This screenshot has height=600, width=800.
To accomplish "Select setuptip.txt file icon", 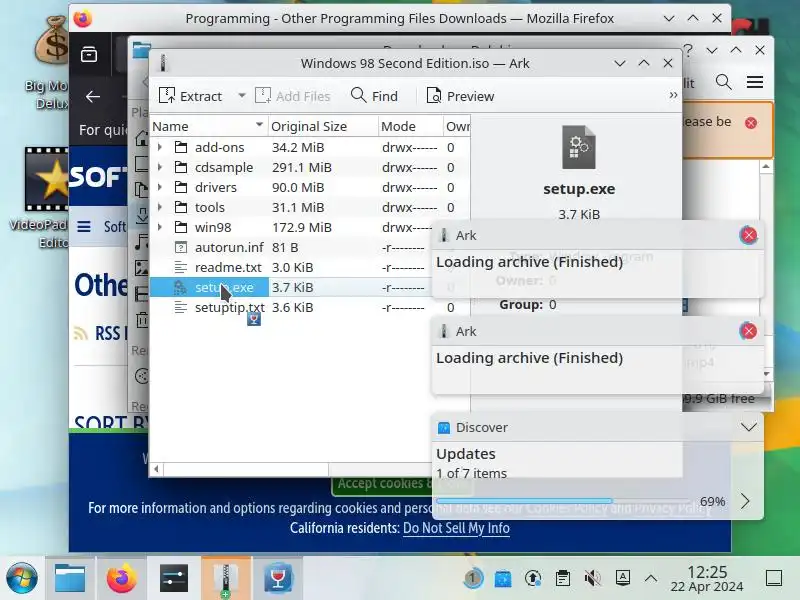I will click(181, 307).
